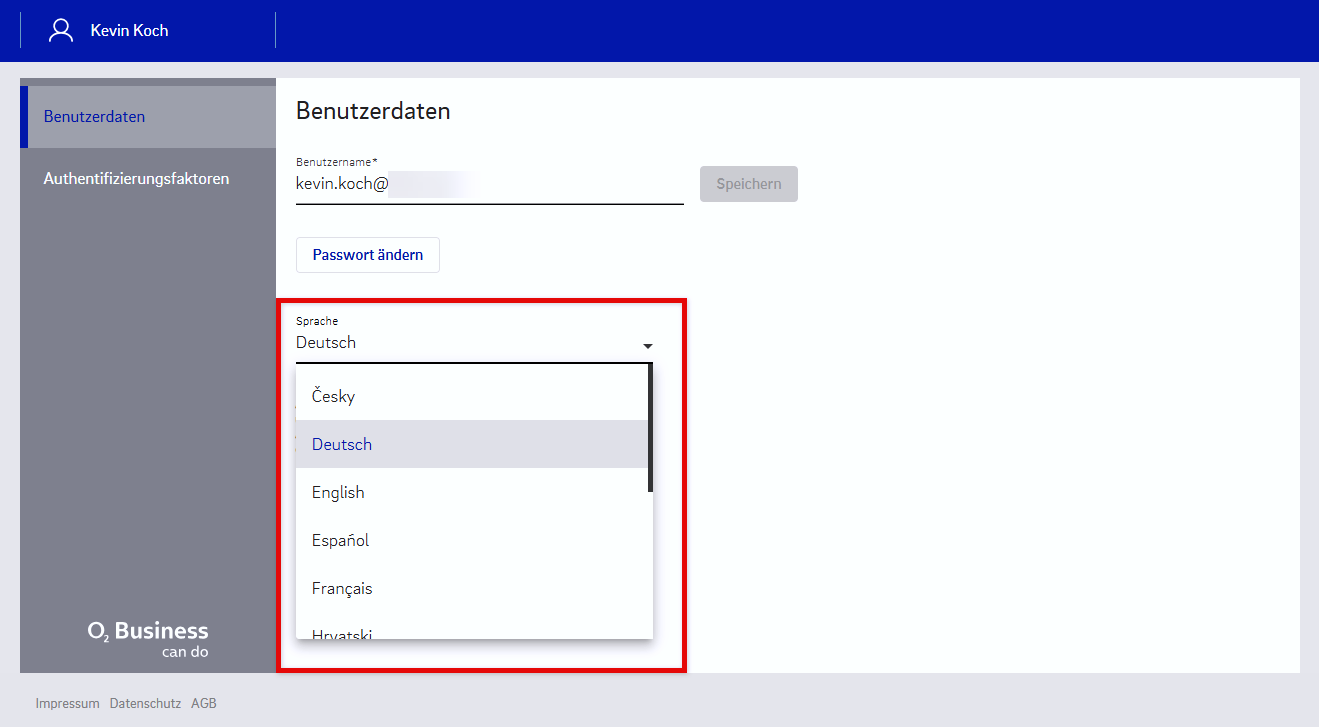Image resolution: width=1319 pixels, height=727 pixels.
Task: Select Česky from the language list
Action: pyautogui.click(x=333, y=396)
